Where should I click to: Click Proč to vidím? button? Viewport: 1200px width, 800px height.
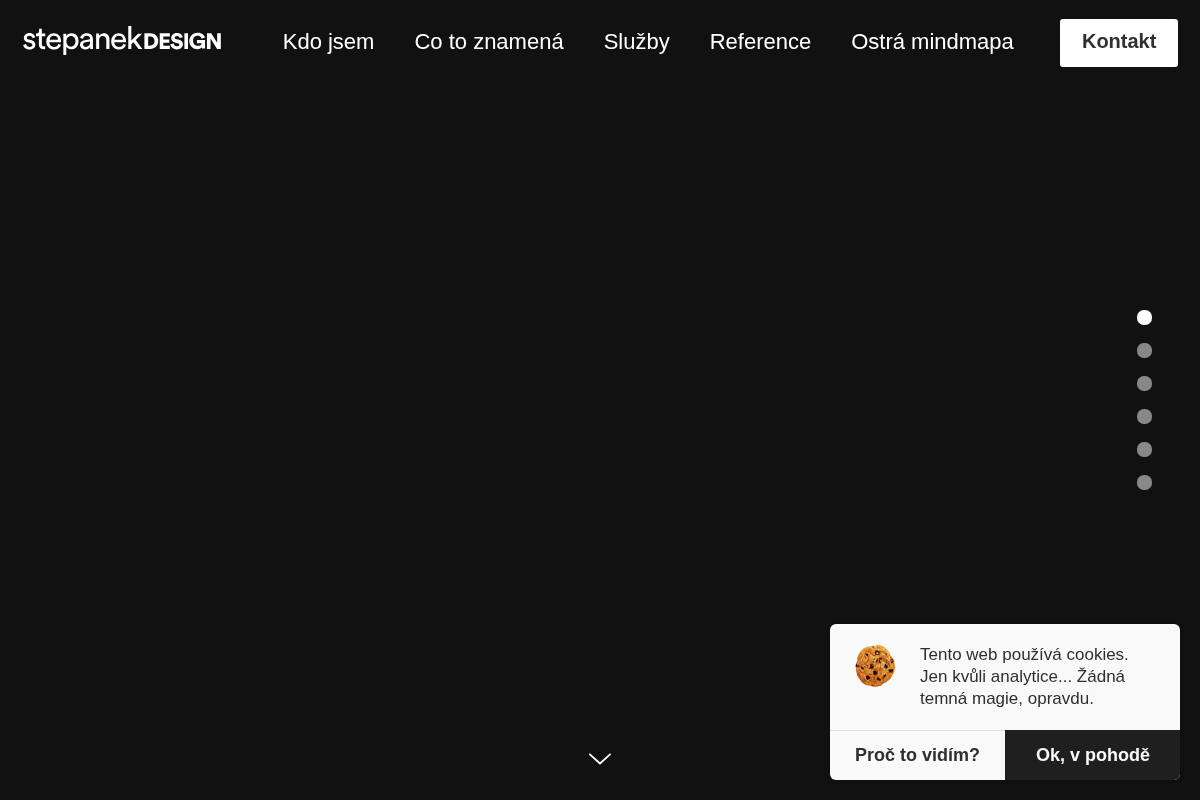(917, 755)
